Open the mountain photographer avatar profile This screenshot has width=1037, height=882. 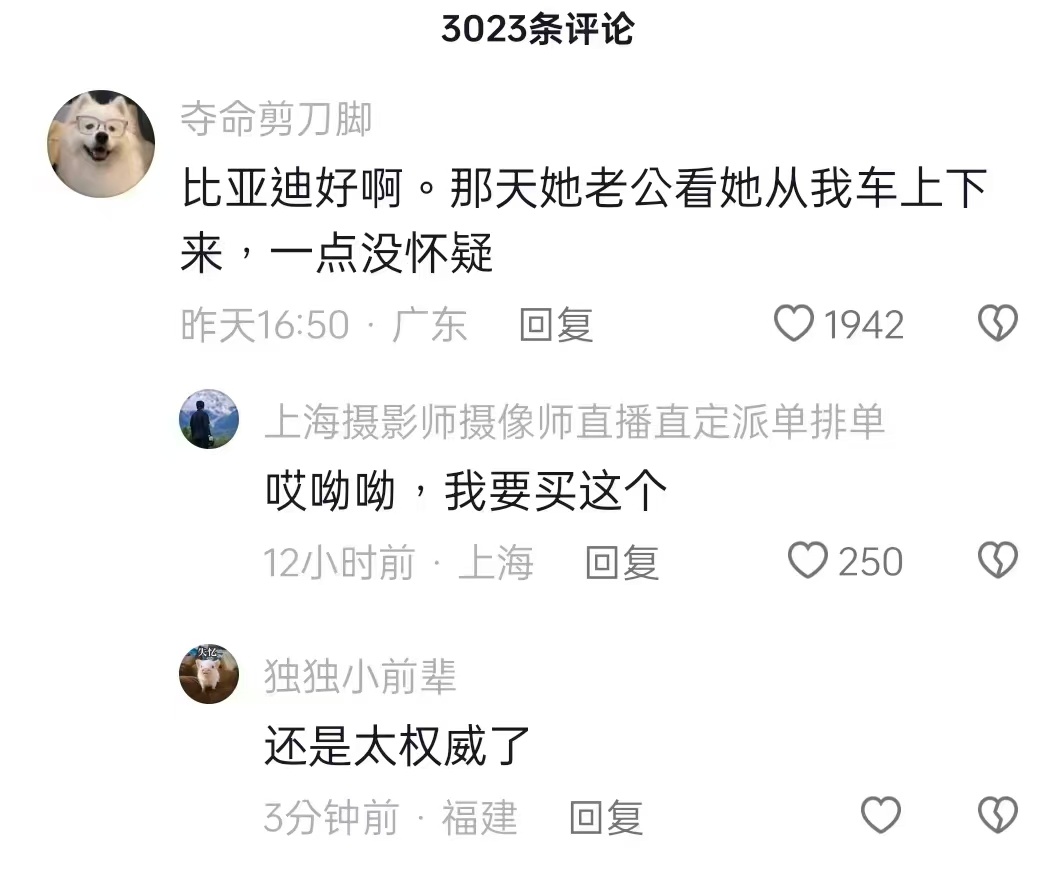tap(209, 419)
